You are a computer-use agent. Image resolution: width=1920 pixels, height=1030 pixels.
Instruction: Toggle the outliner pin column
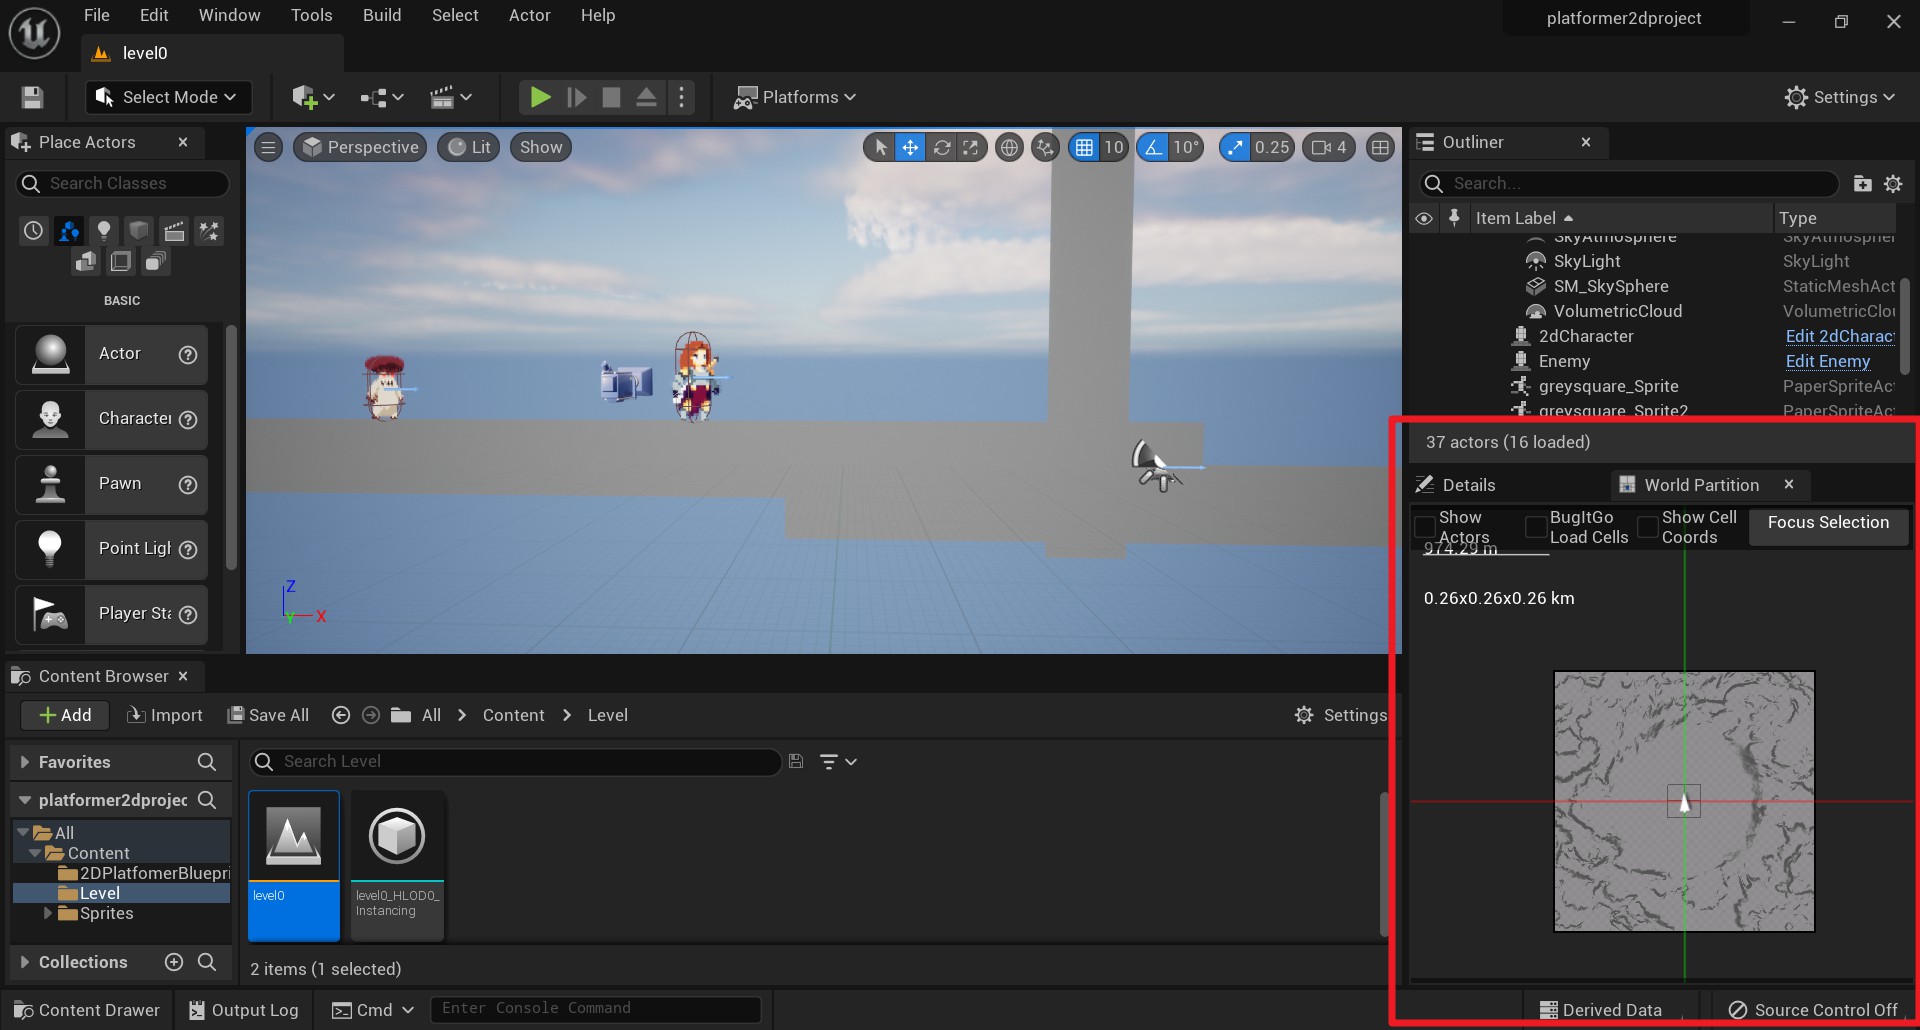(x=1454, y=218)
